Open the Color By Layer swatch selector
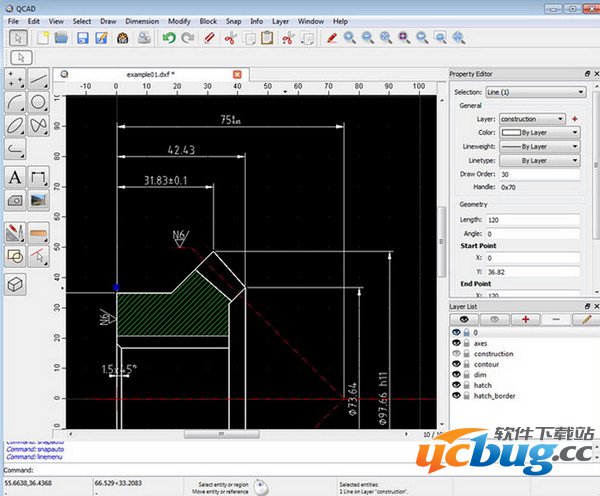 538,132
